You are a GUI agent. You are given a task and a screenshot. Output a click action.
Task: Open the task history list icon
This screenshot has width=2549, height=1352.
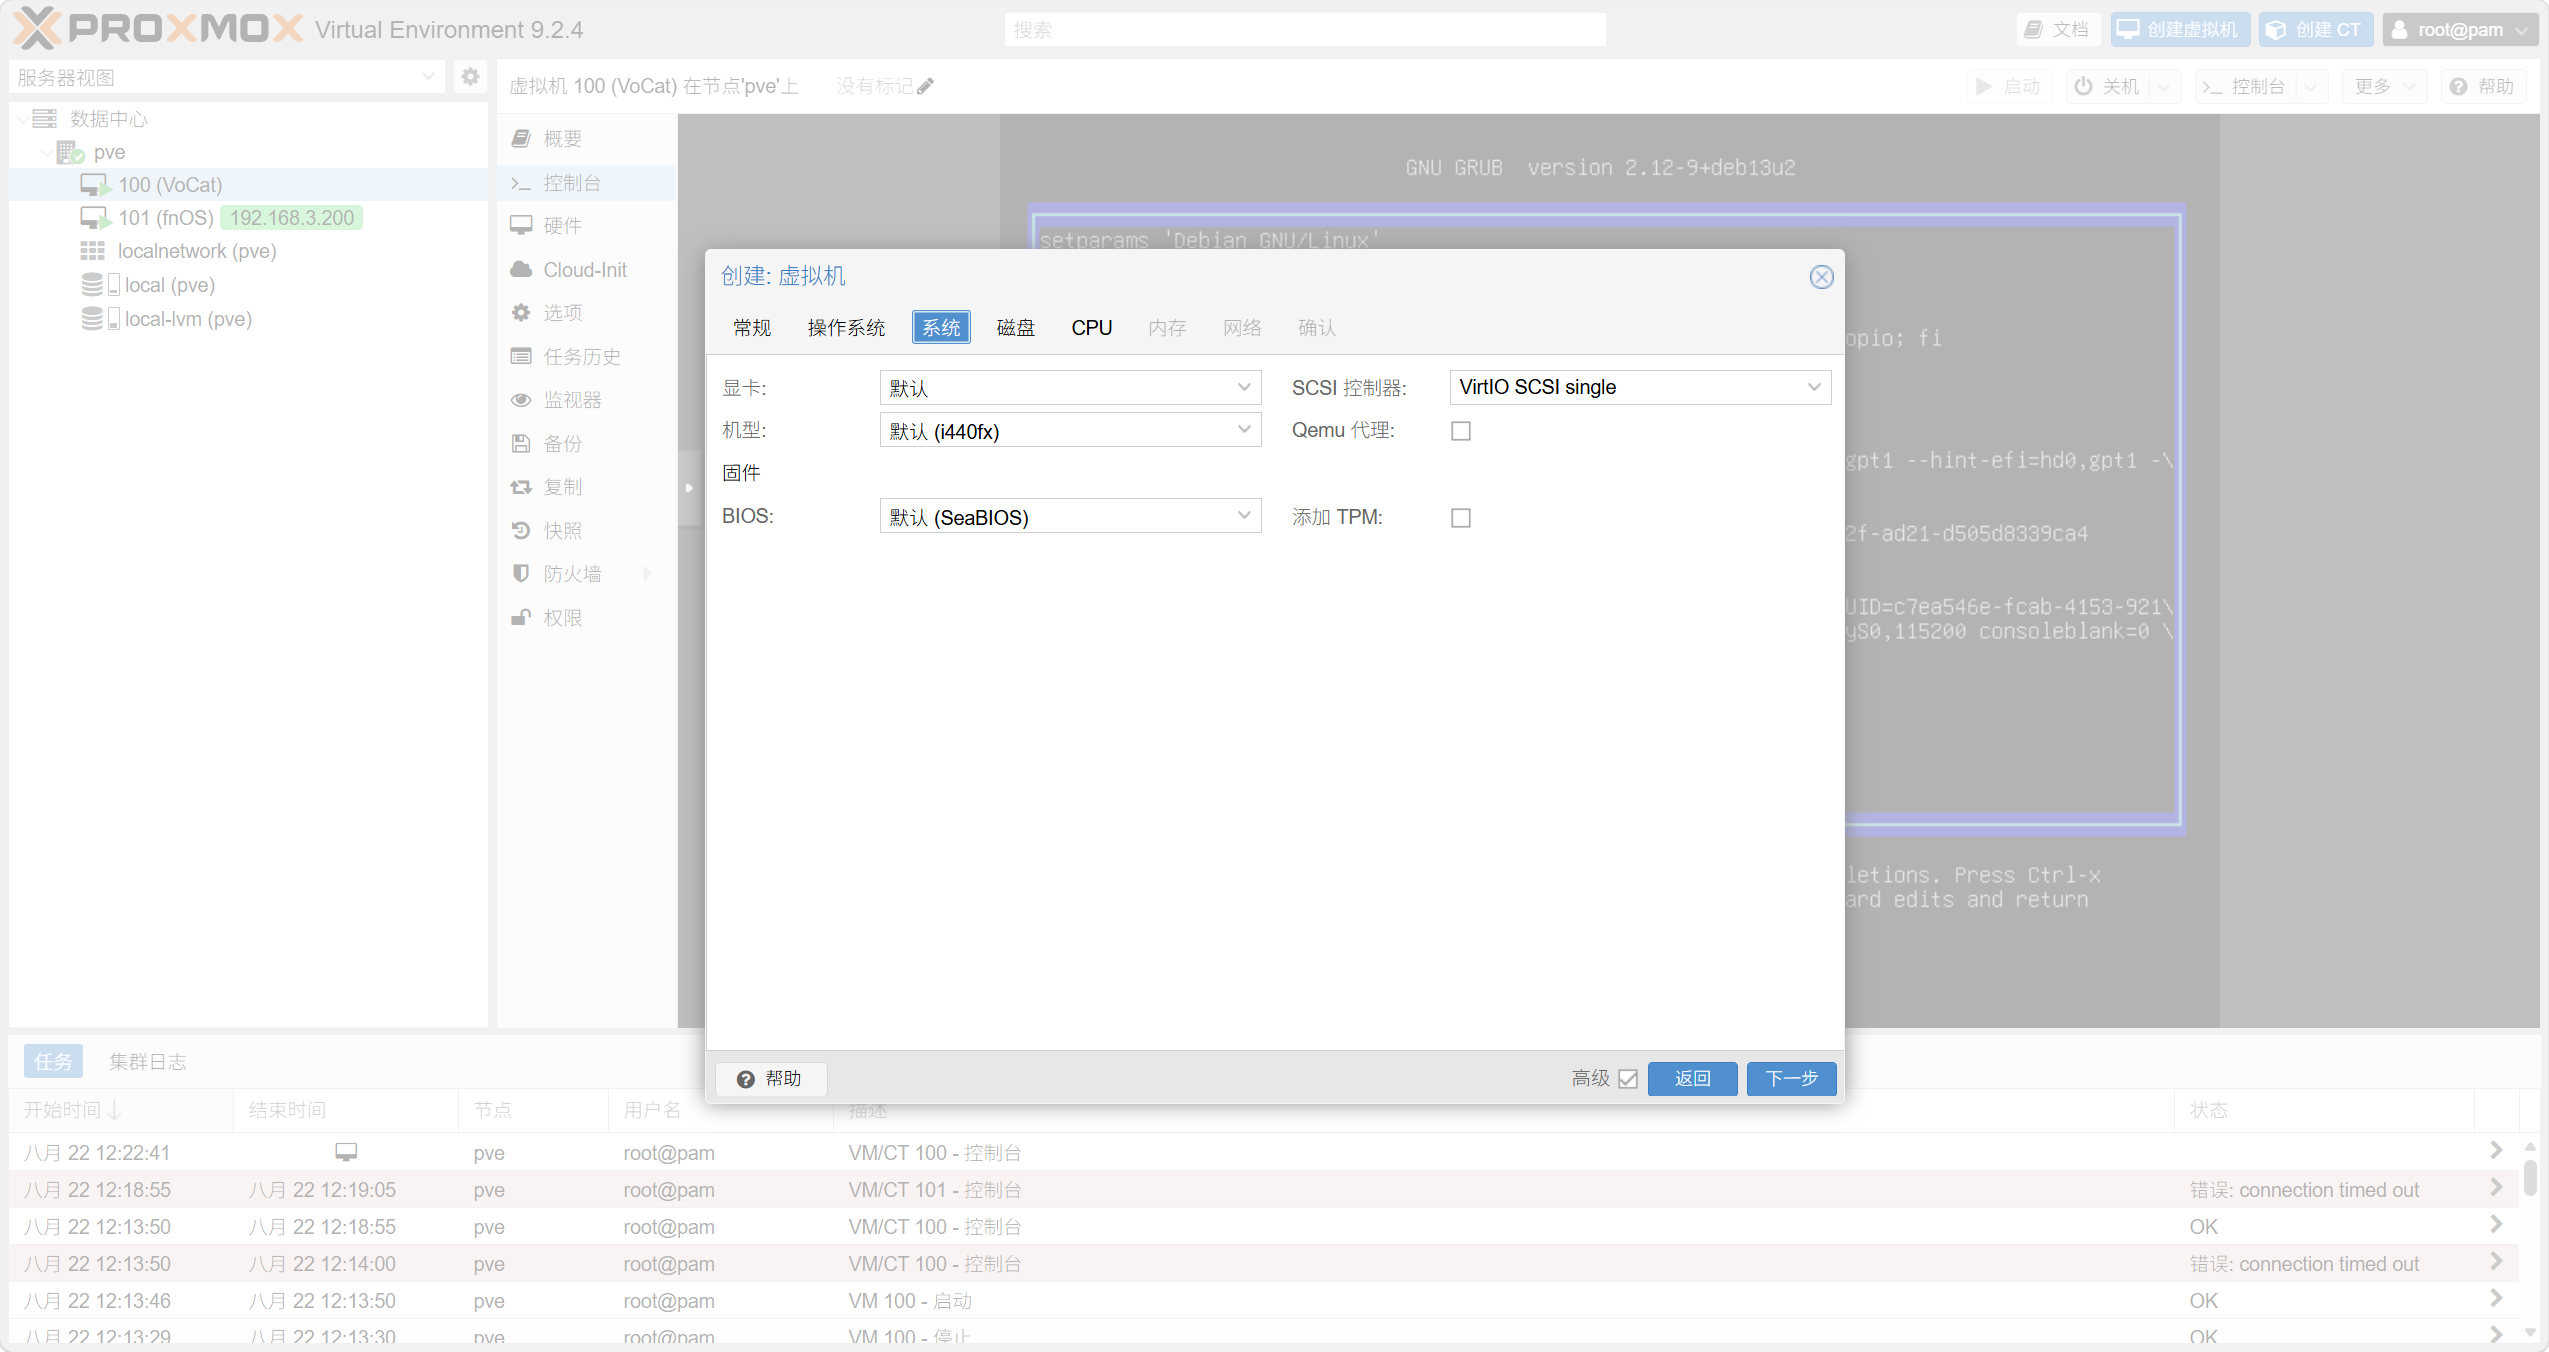click(521, 356)
